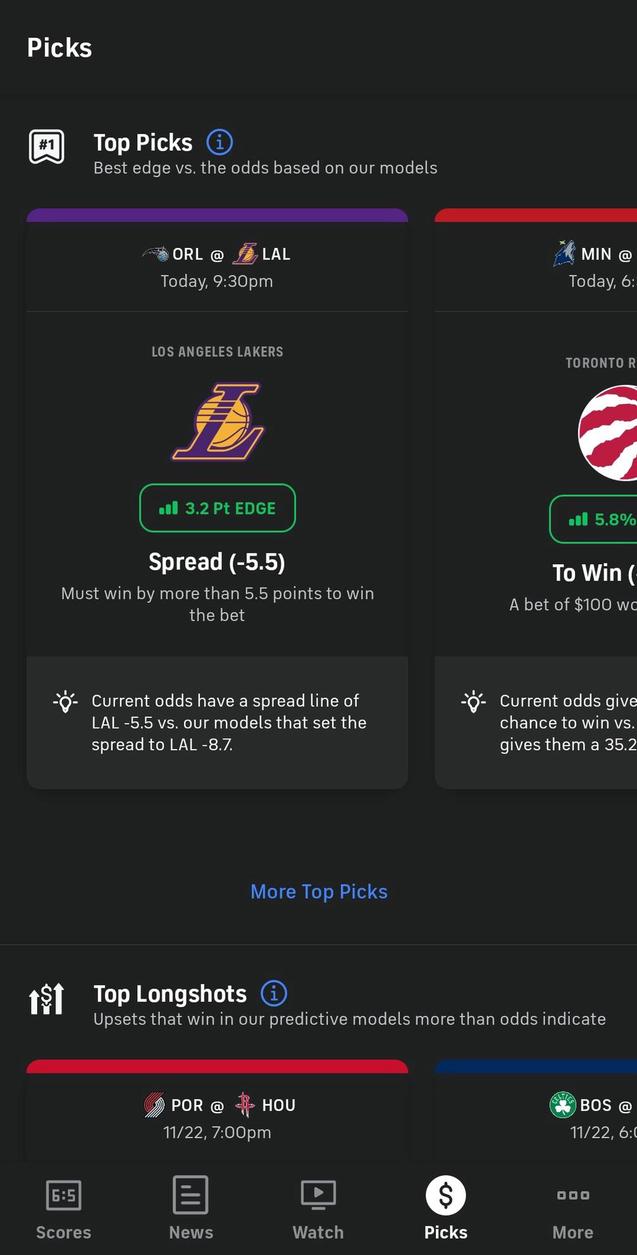Tap the Boston Celtics logo
Image resolution: width=637 pixels, height=1255 pixels.
point(563,1105)
